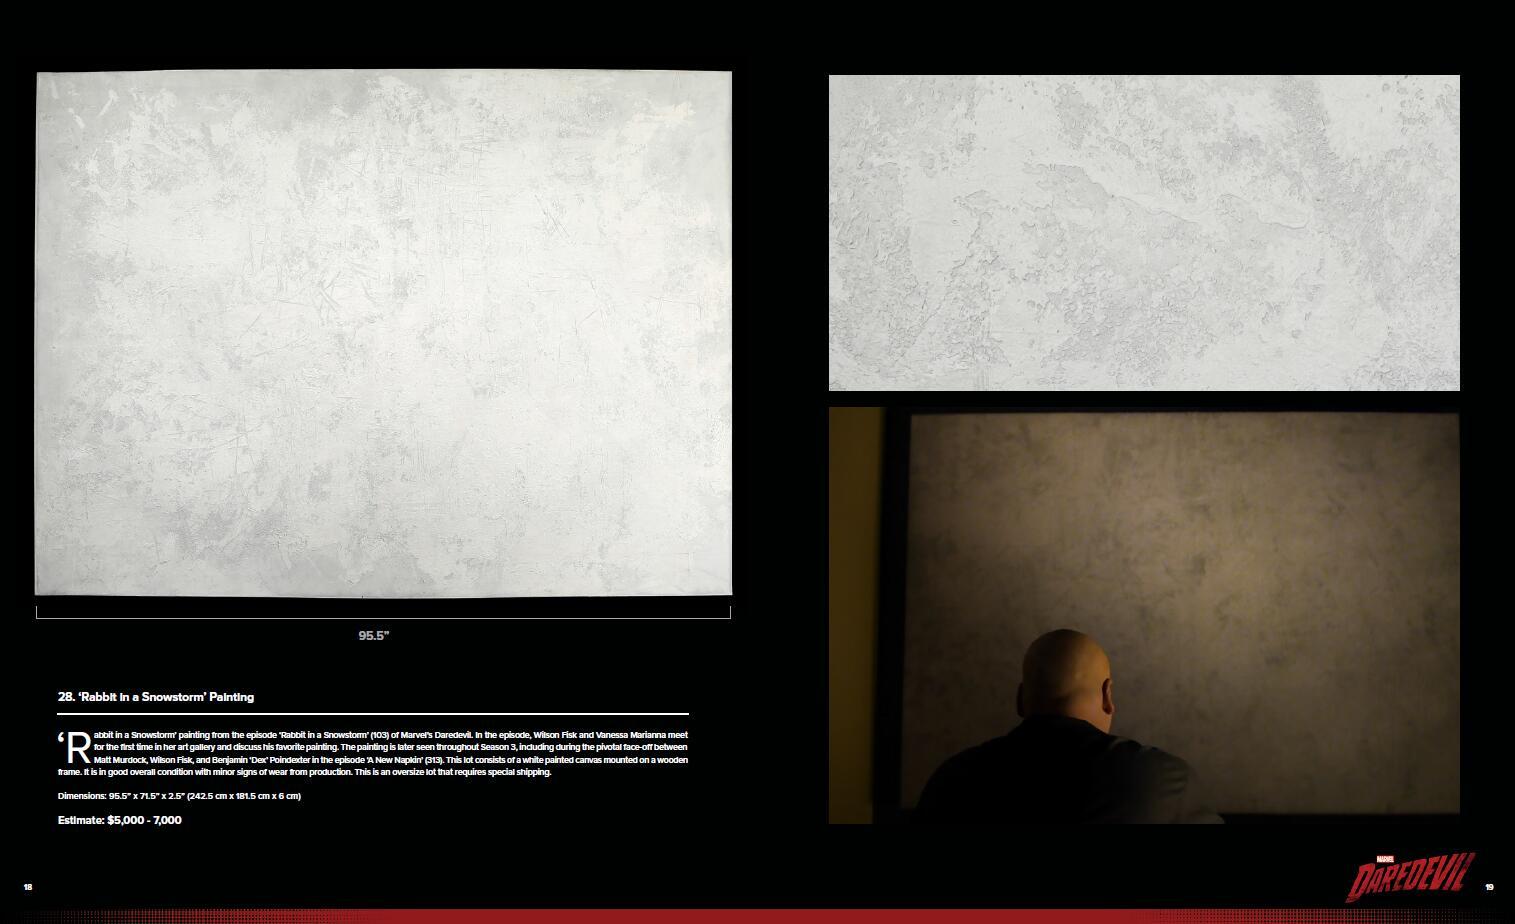Click page number 18
1515x924 pixels.
(28, 887)
